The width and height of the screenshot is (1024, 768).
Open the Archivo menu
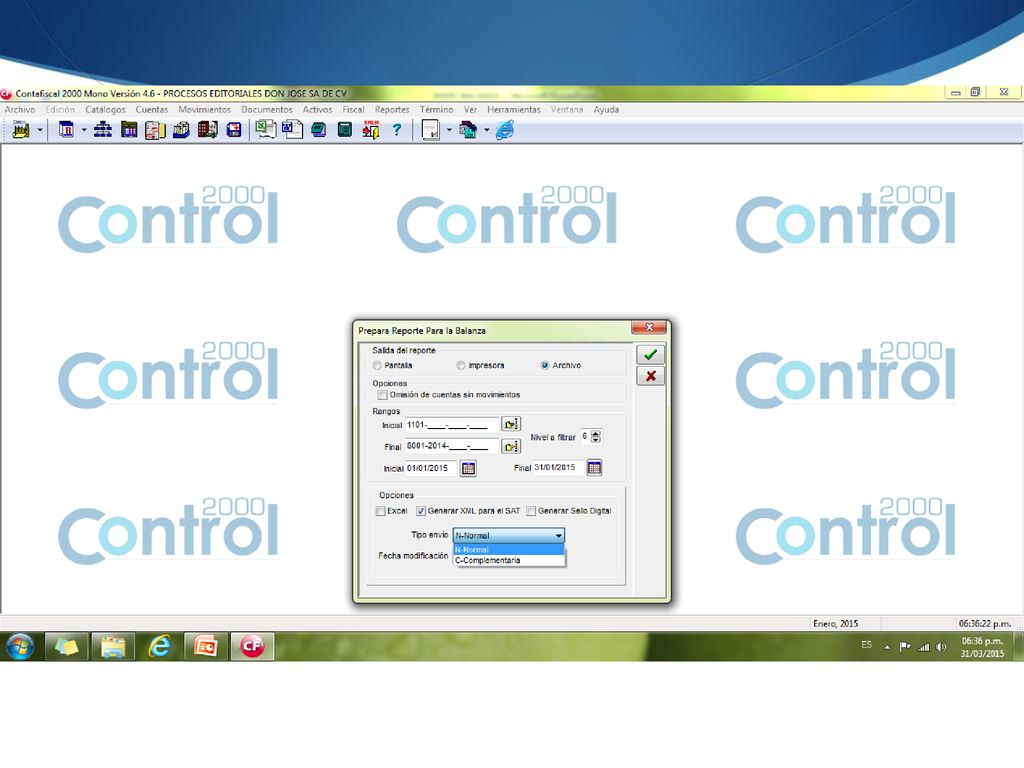tap(20, 110)
